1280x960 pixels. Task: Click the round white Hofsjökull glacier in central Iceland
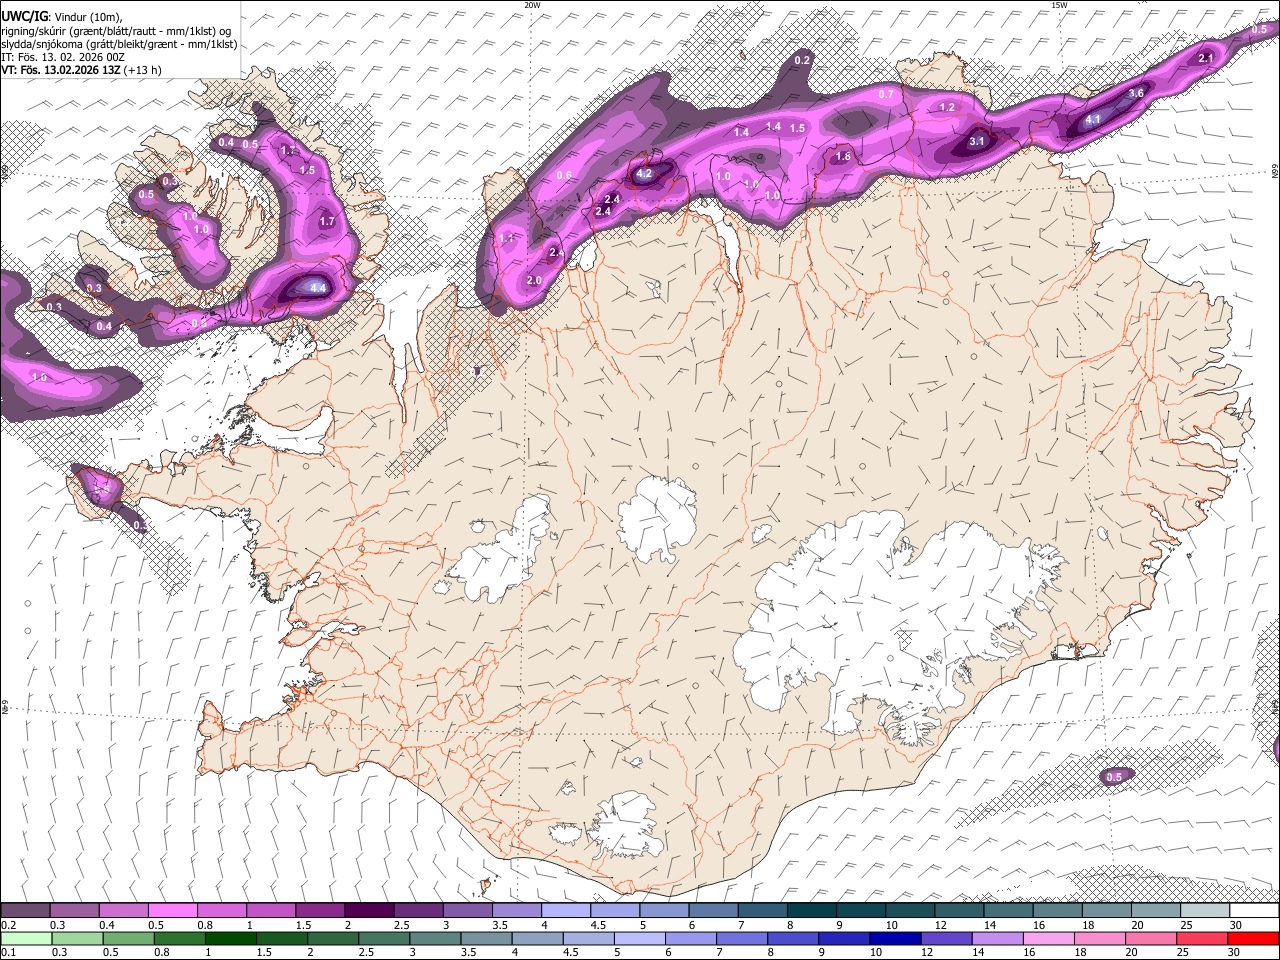[x=657, y=517]
